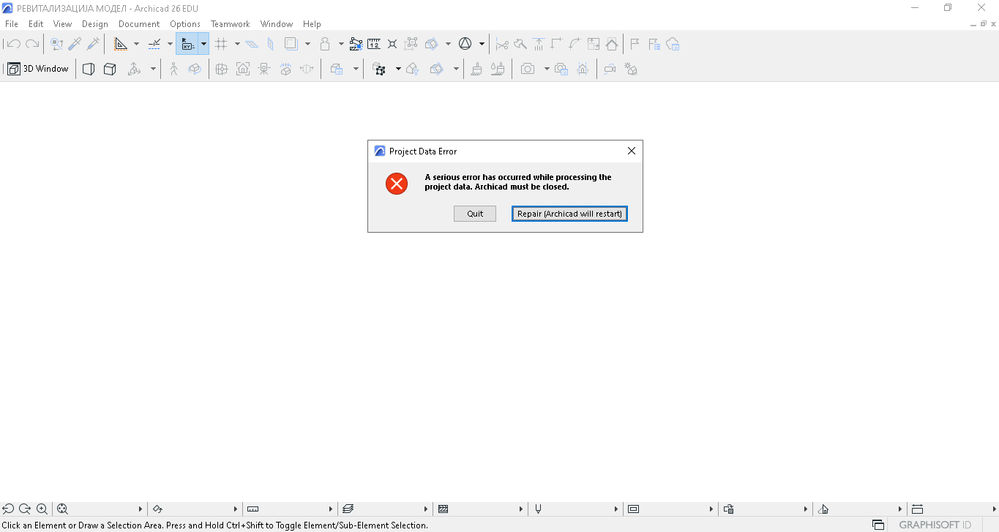
Task: Click the Renovation Filter circle-triangle icon
Action: pyautogui.click(x=465, y=44)
